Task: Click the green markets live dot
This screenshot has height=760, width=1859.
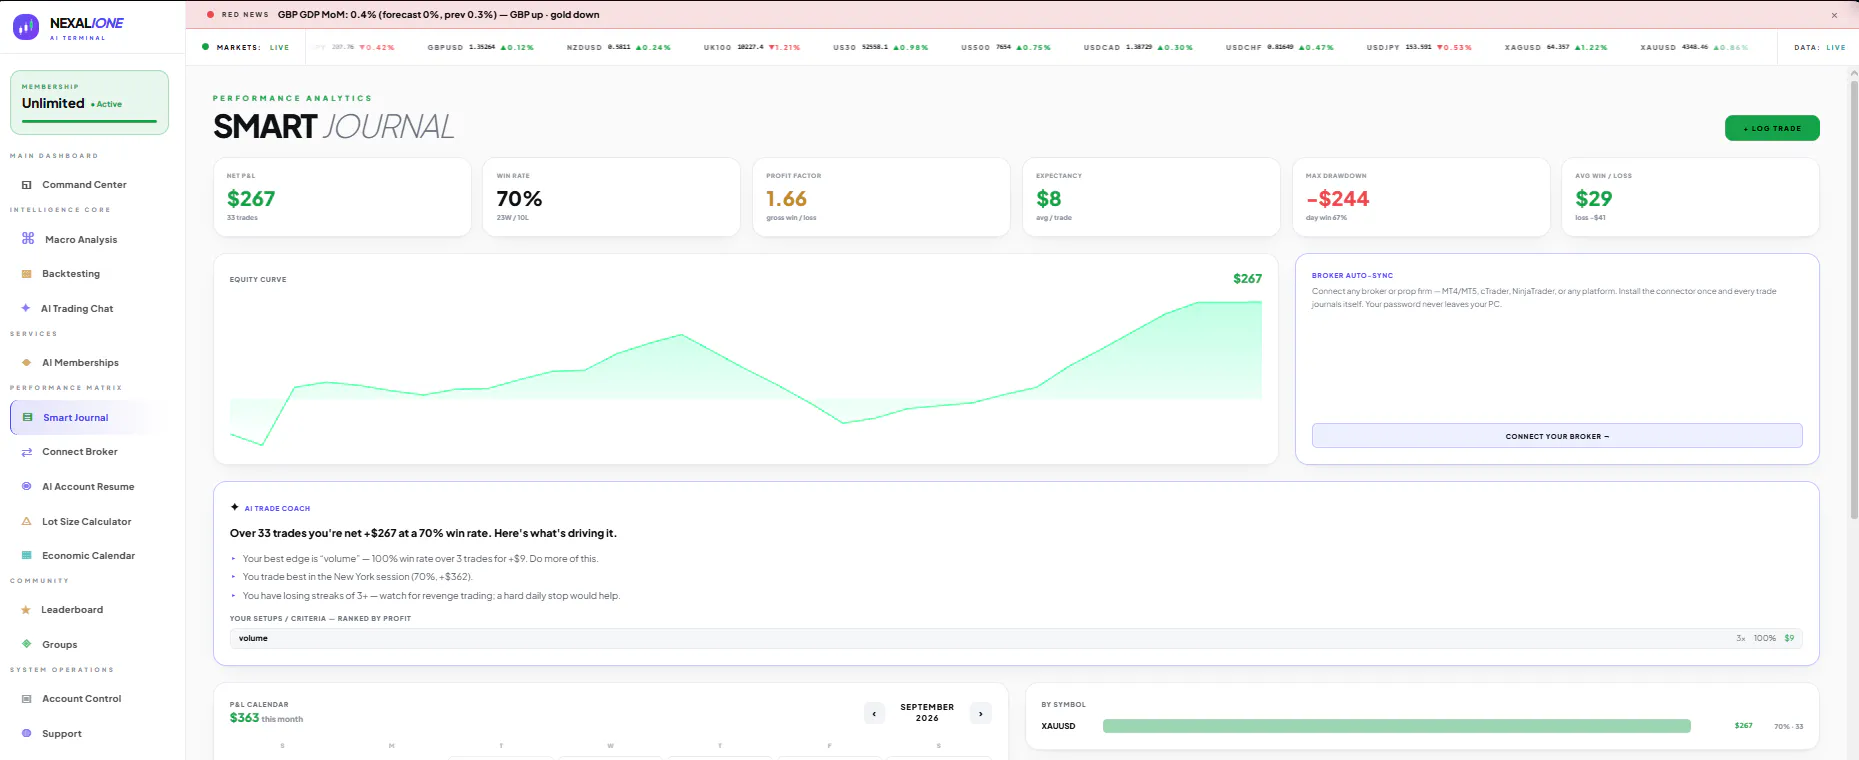Action: 206,47
